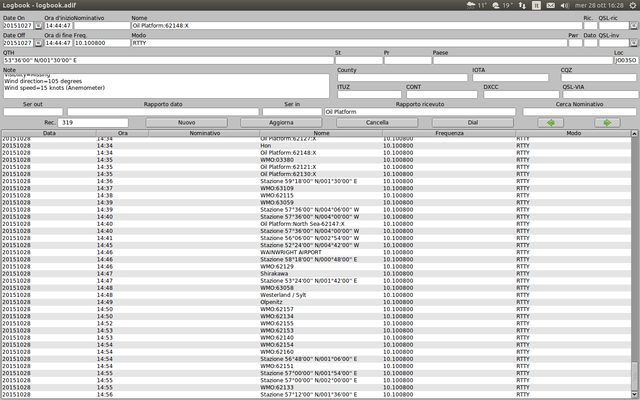Open the network connection indicator

(522, 5)
